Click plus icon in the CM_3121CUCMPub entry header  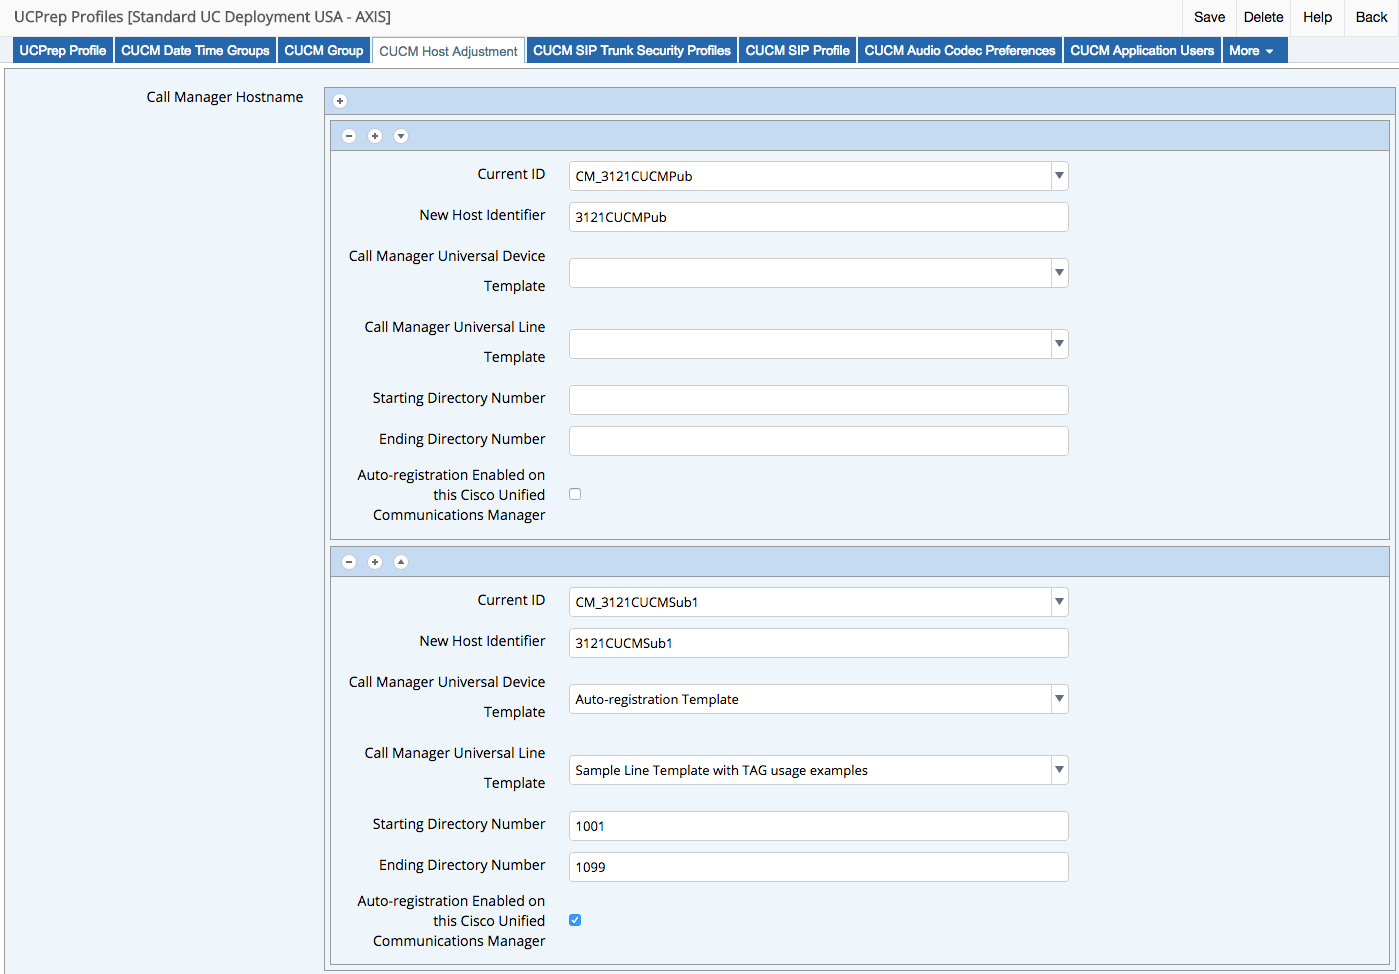pyautogui.click(x=375, y=136)
